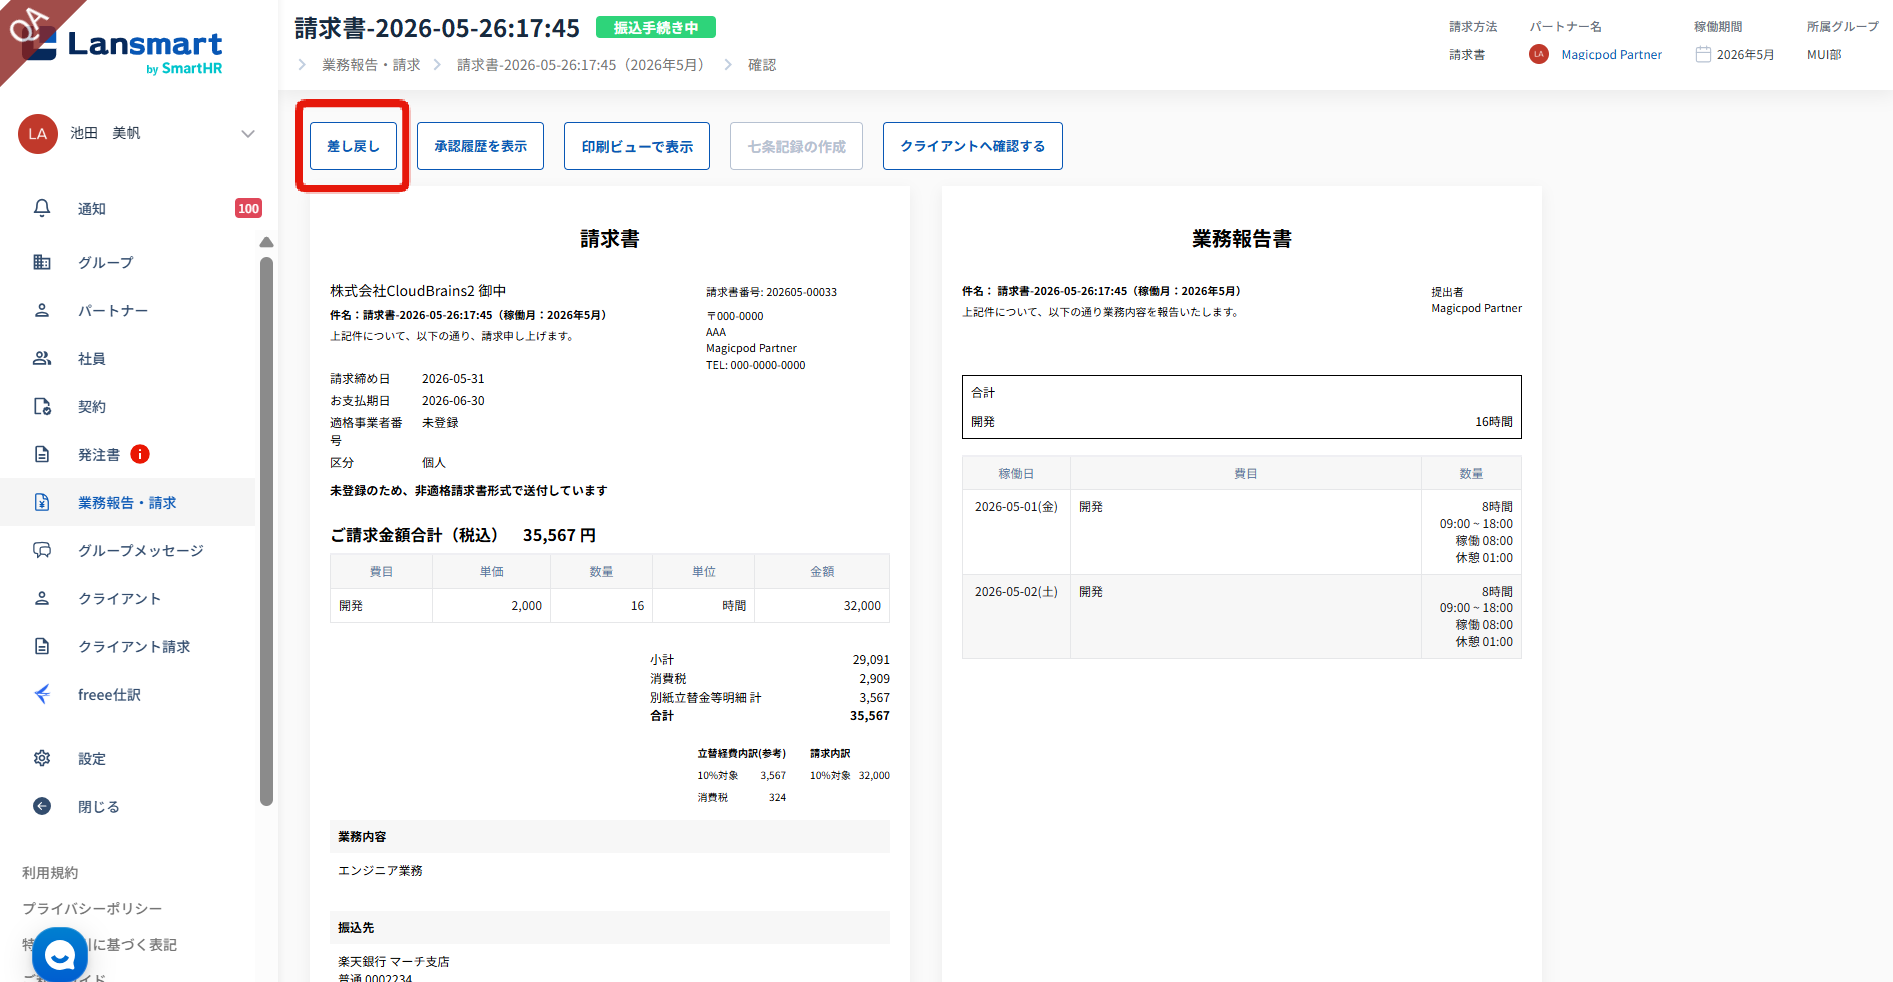Click クライアントへ確認する button
The image size is (1893, 982).
tap(973, 146)
